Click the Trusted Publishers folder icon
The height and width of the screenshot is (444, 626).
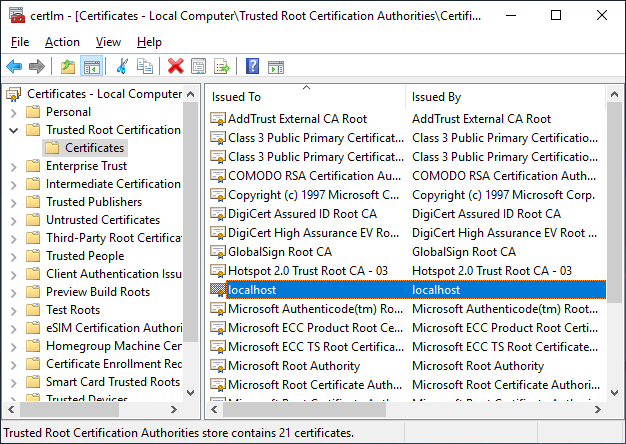point(33,202)
